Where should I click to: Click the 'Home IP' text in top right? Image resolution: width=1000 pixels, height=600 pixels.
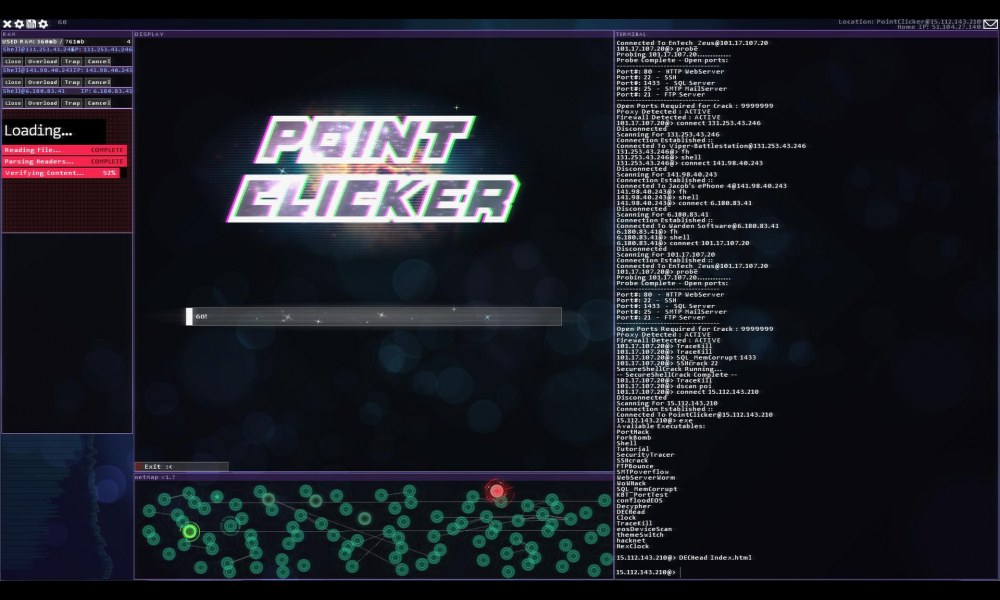pyautogui.click(x=939, y=27)
